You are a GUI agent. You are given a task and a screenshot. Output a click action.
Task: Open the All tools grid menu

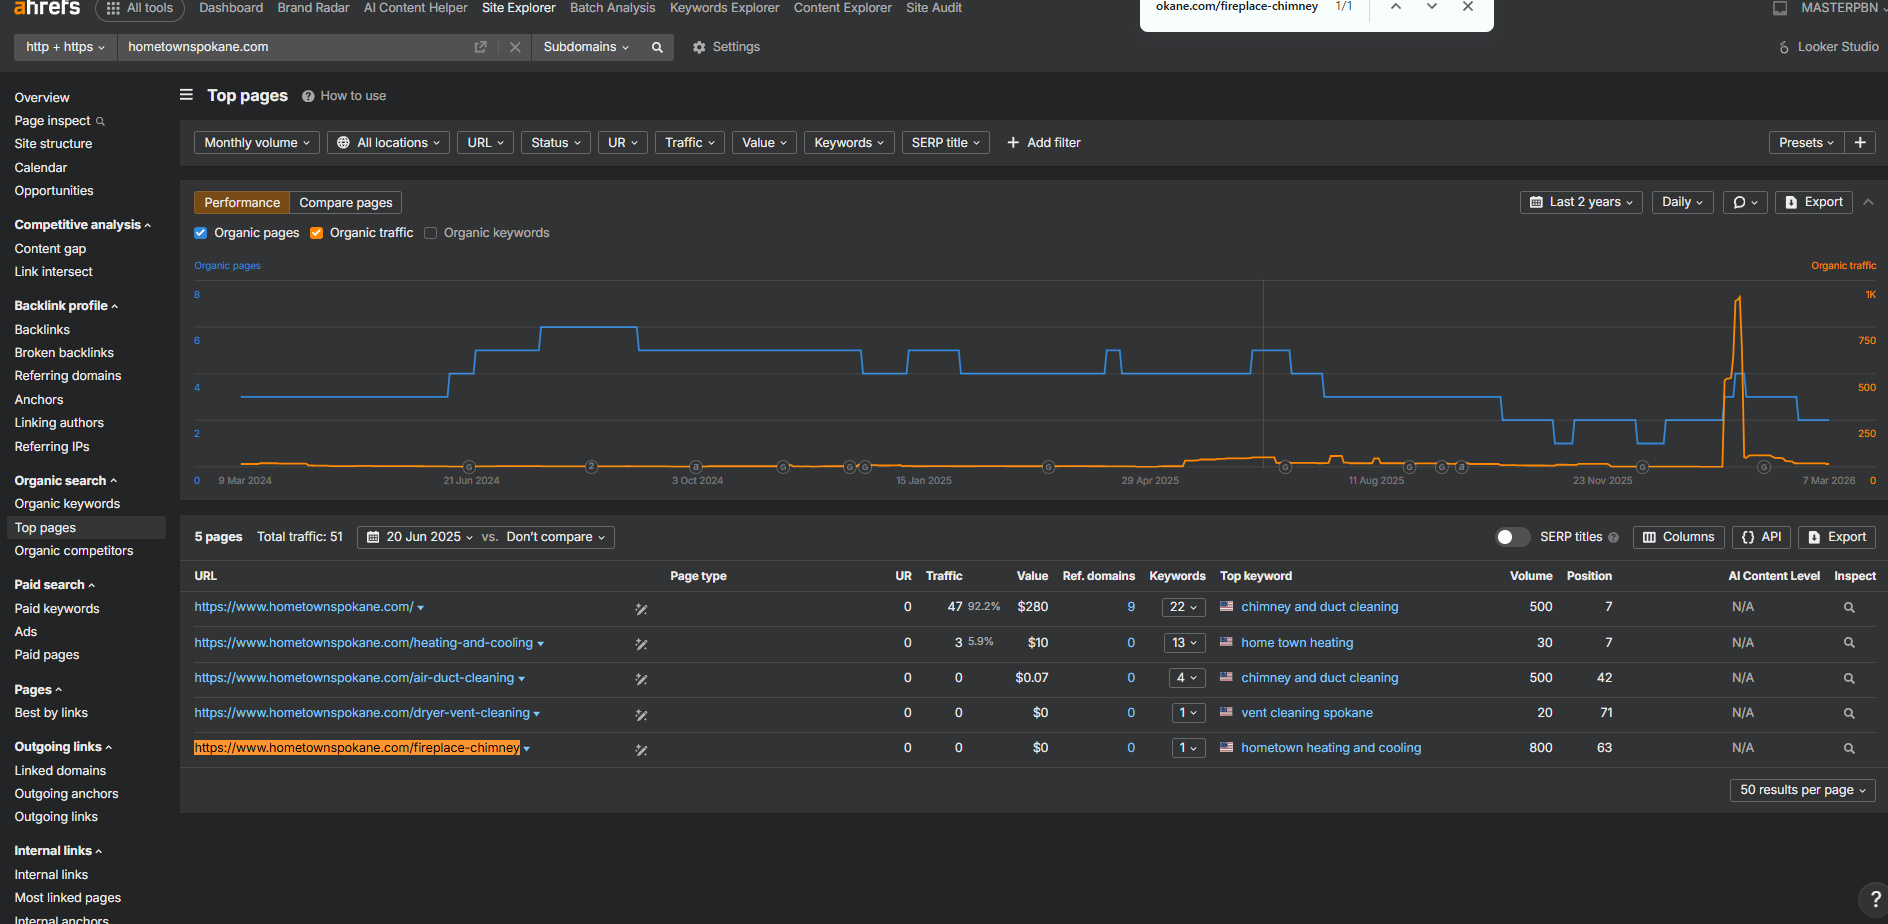pyautogui.click(x=140, y=8)
